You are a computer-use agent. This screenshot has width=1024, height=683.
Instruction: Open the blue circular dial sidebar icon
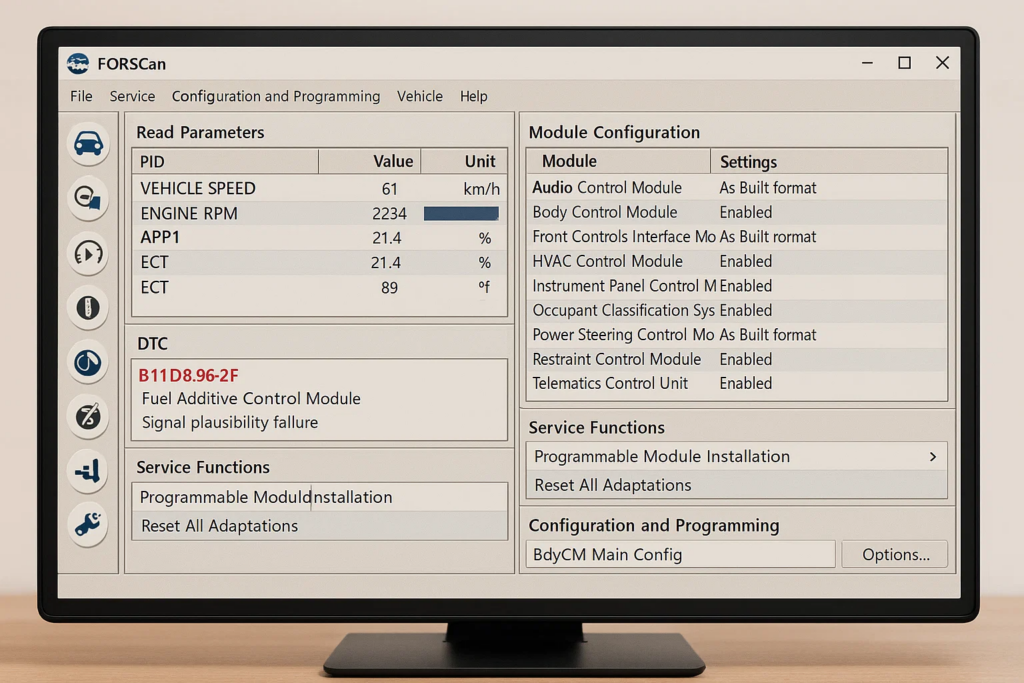click(88, 362)
